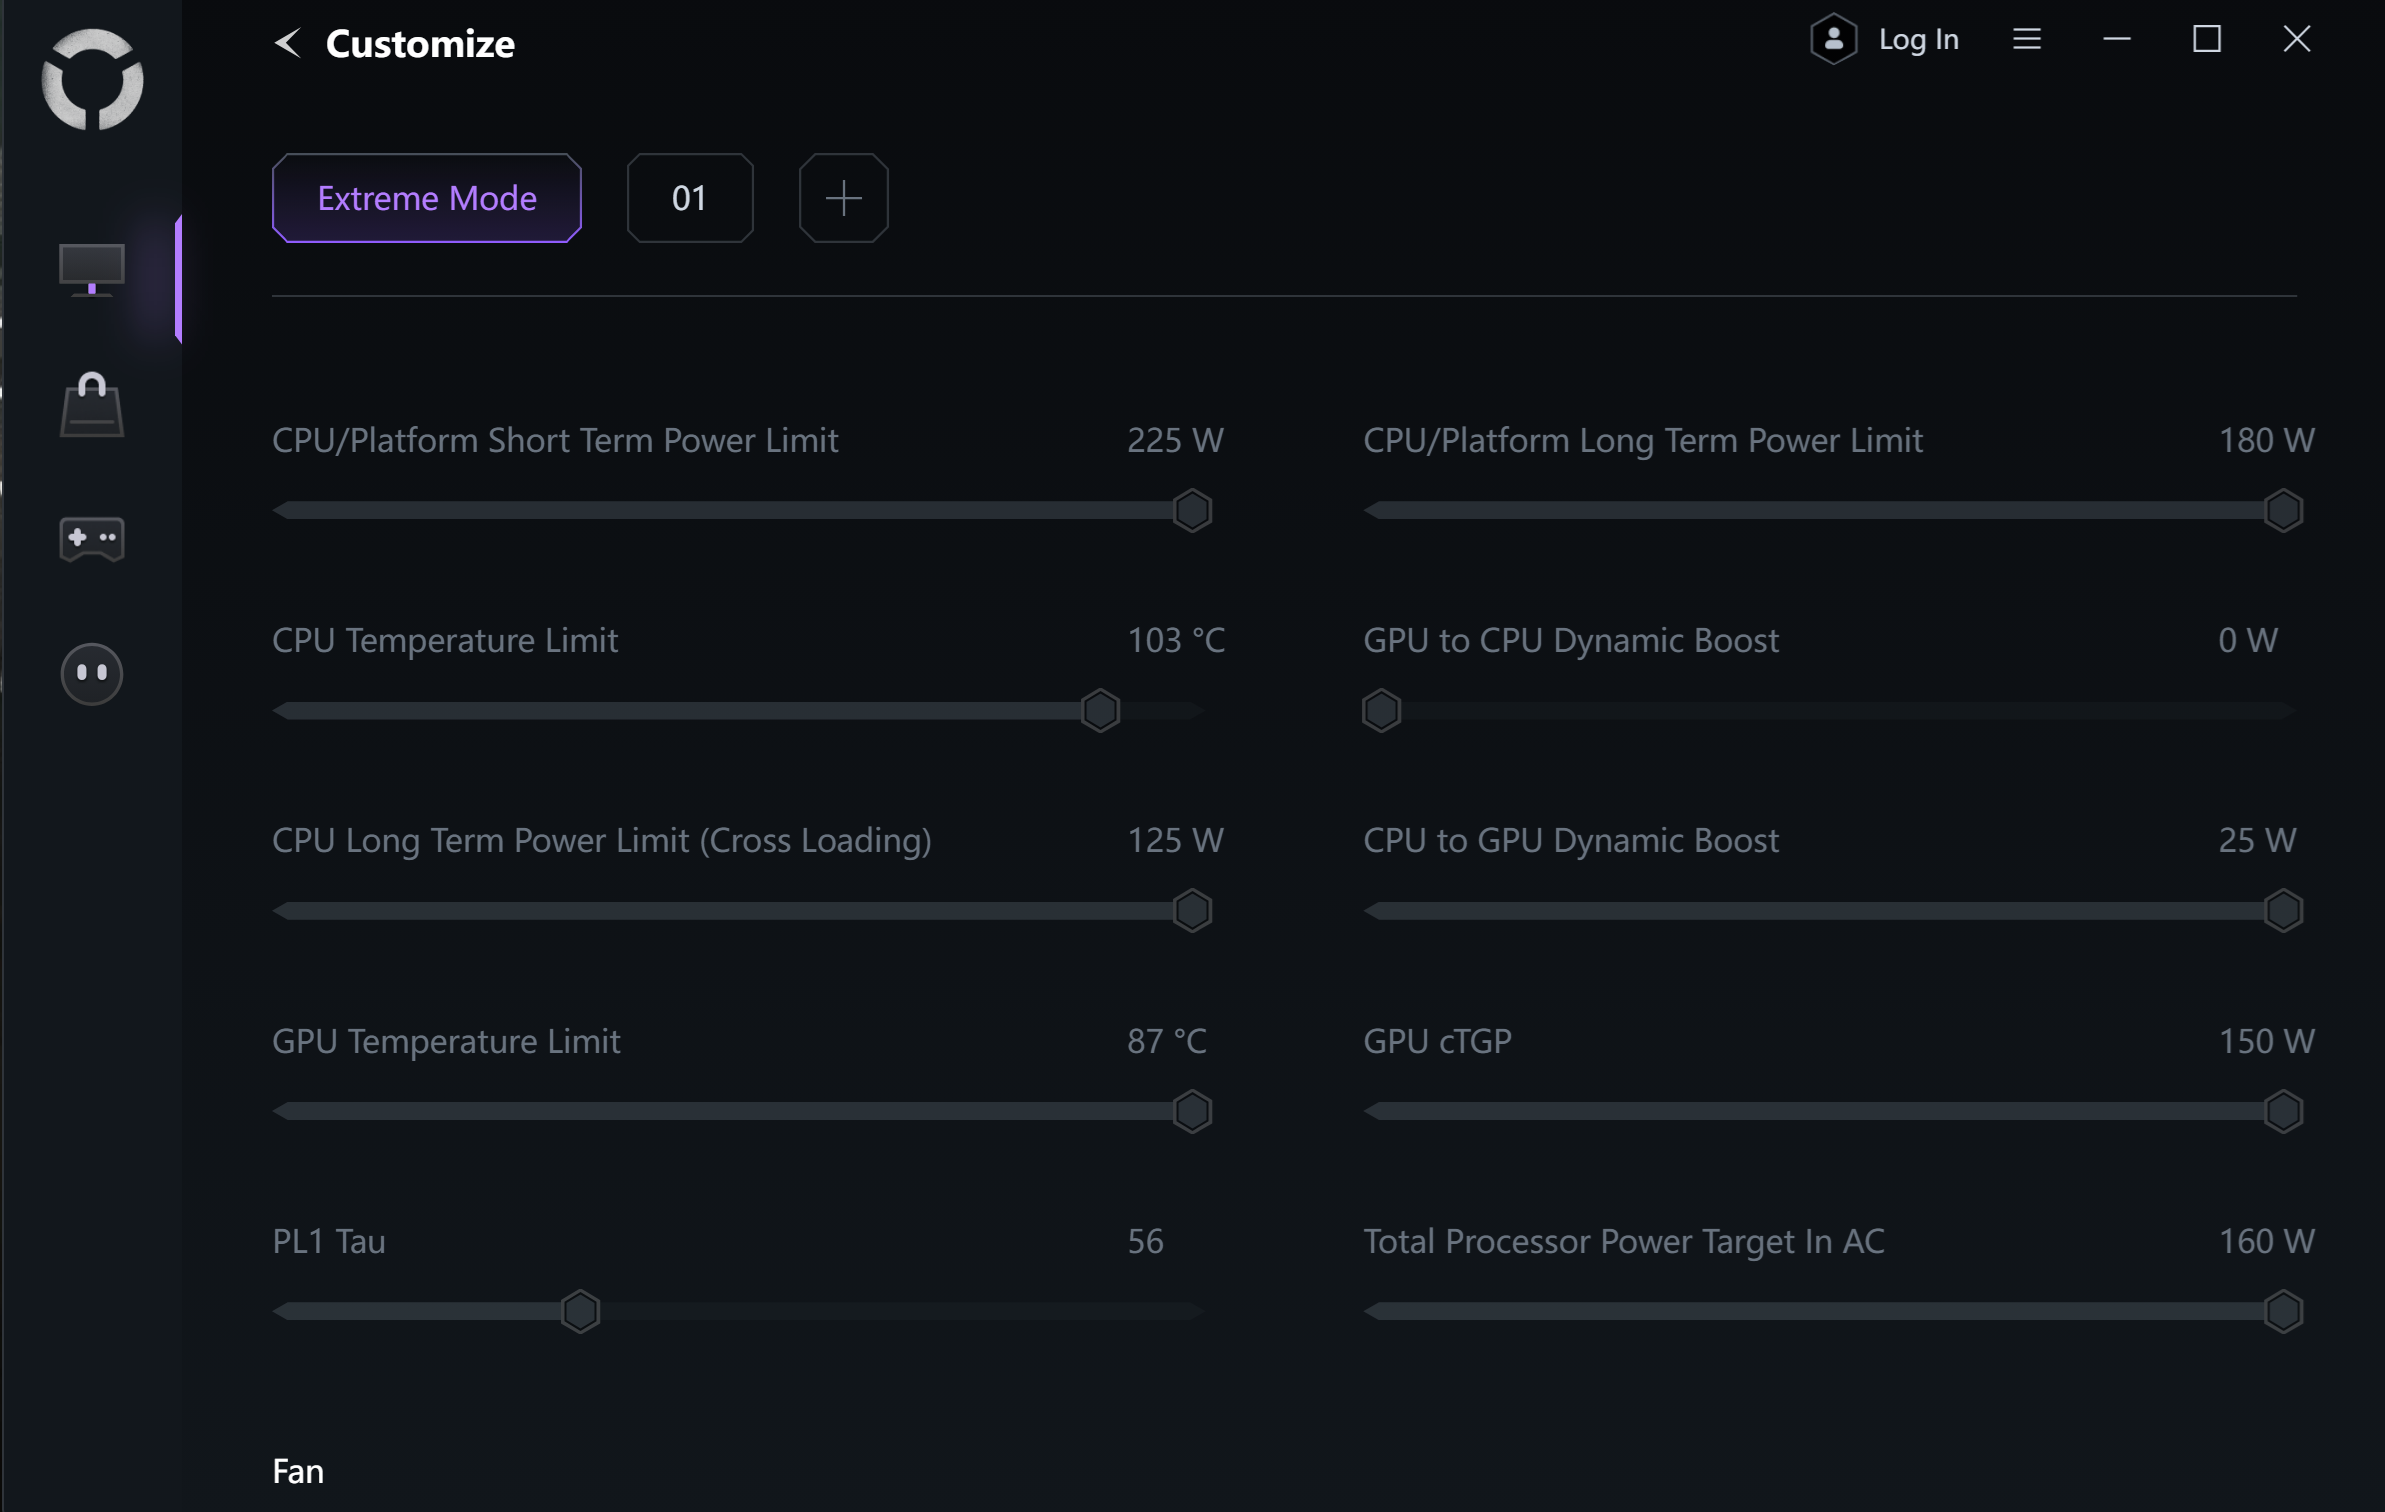Viewport: 2385px width, 1512px height.
Task: Click the Legion logo icon
Action: click(92, 79)
